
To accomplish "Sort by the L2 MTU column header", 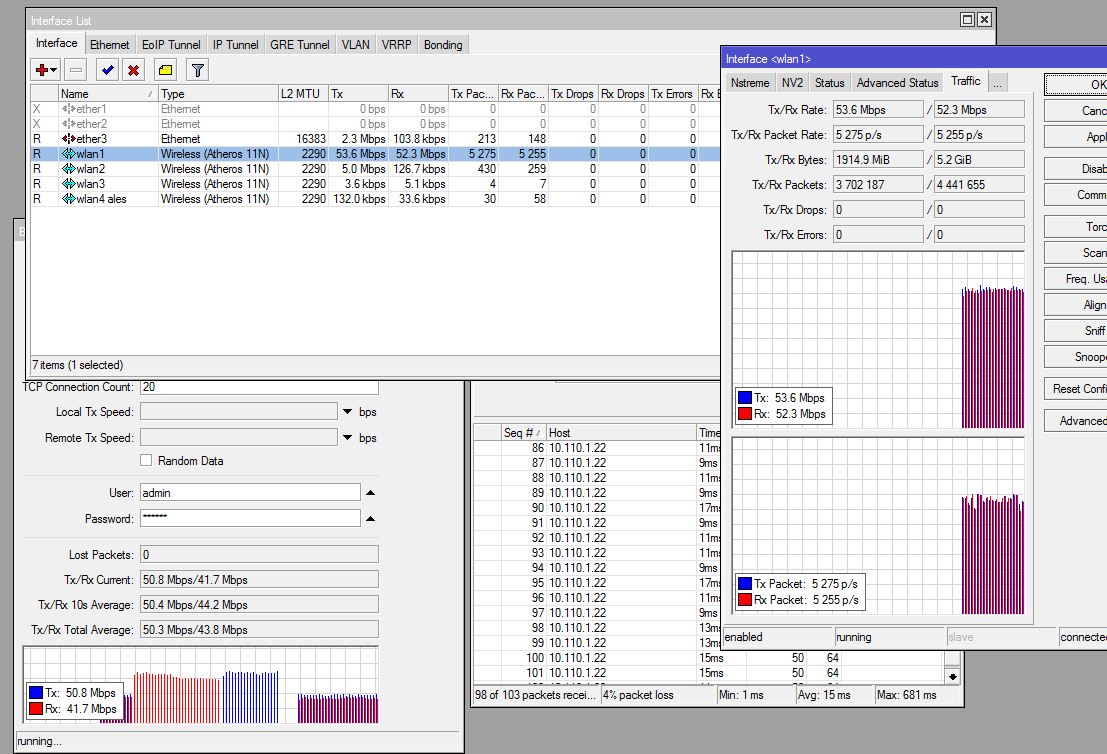I will [303, 94].
